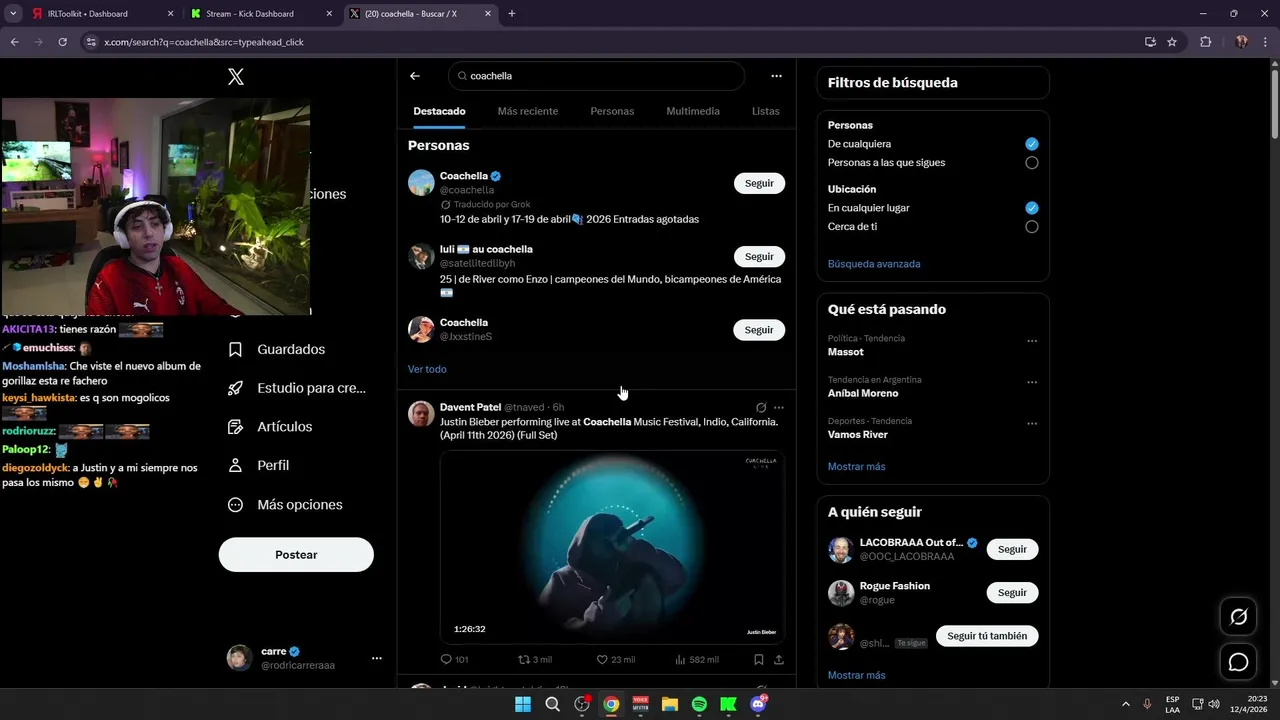Follow LACOBRAAA Out of context
Screen dimensions: 1280x720
click(x=1012, y=549)
